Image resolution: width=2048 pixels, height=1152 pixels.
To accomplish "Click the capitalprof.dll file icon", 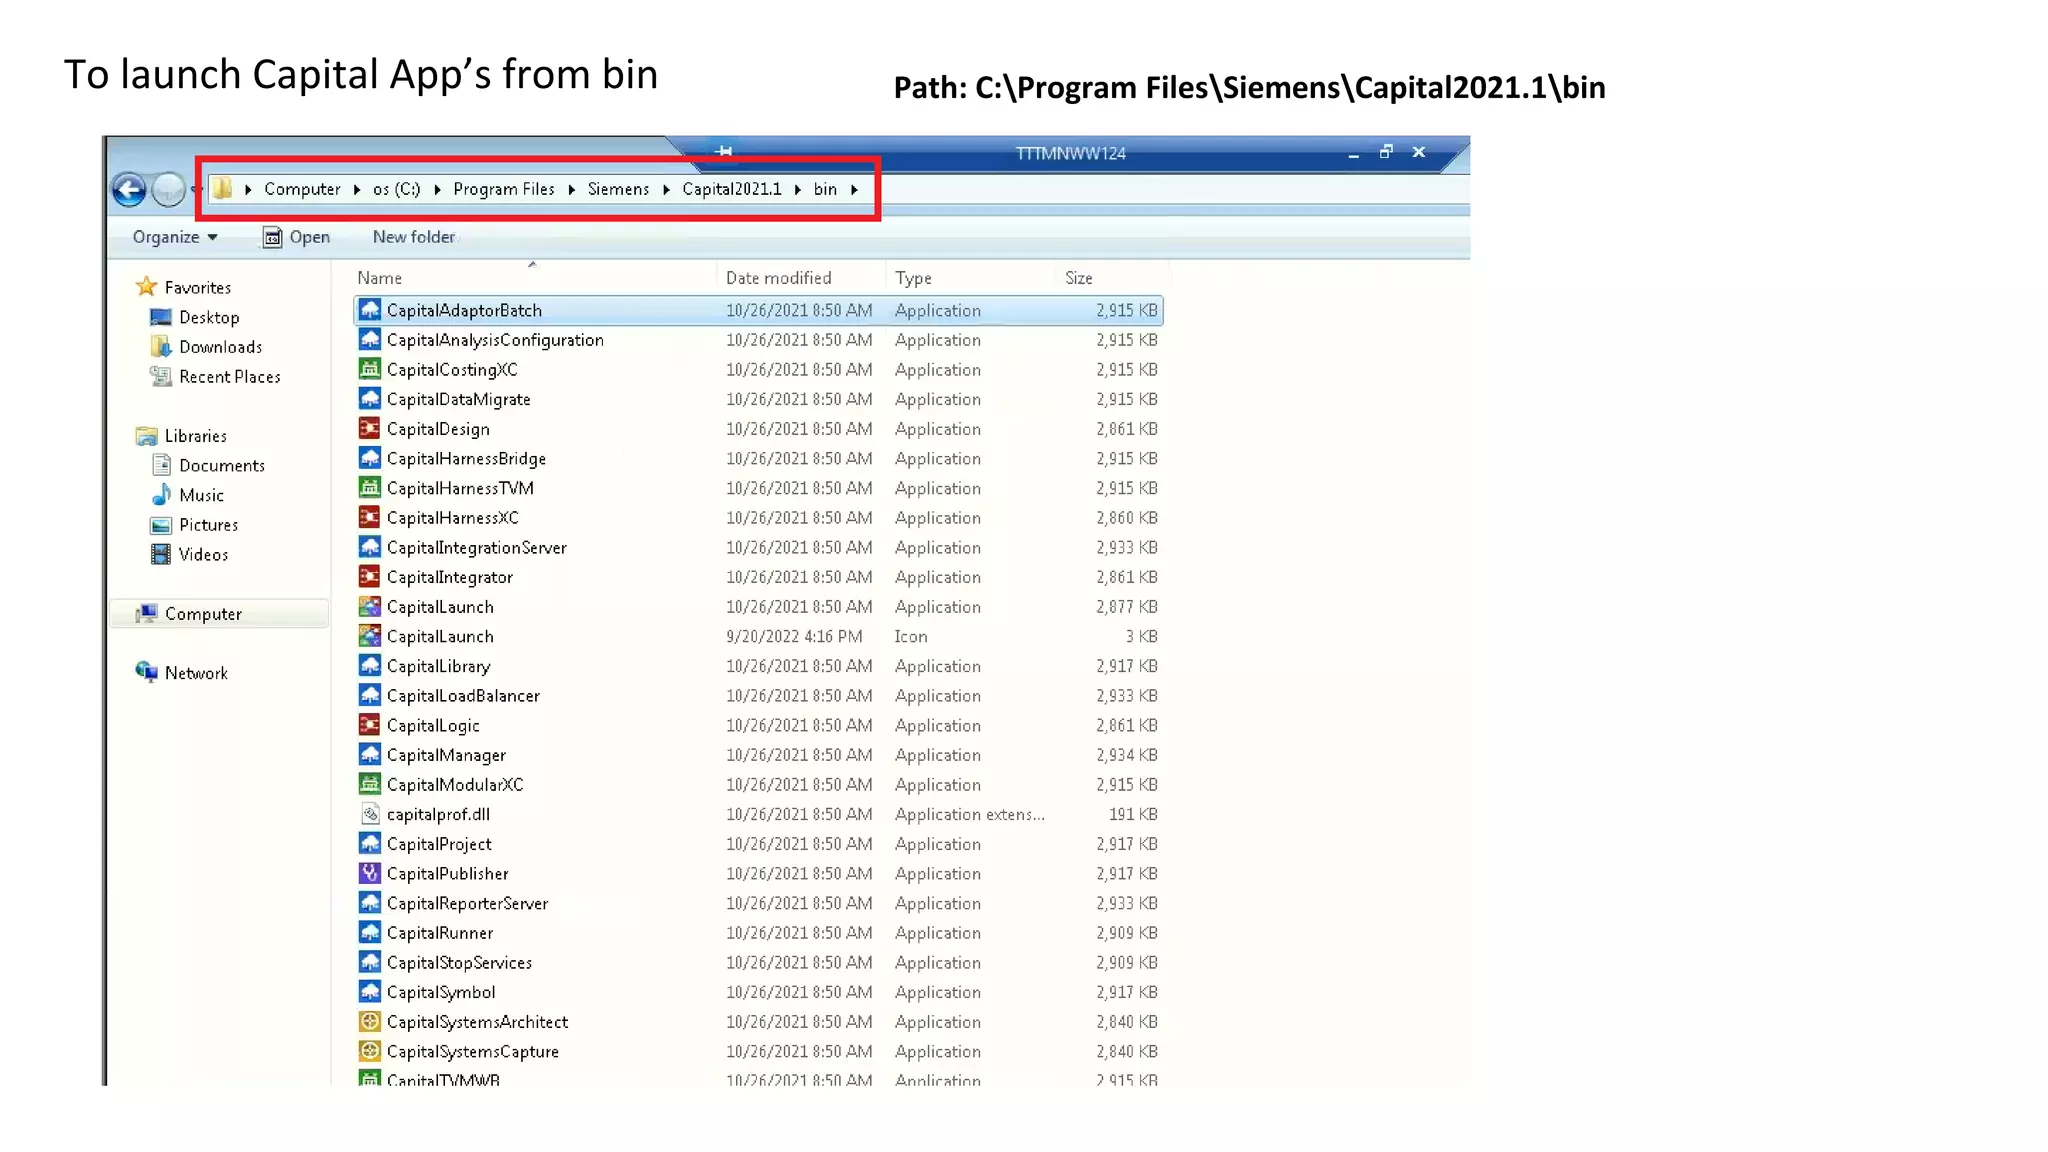I will tap(370, 814).
